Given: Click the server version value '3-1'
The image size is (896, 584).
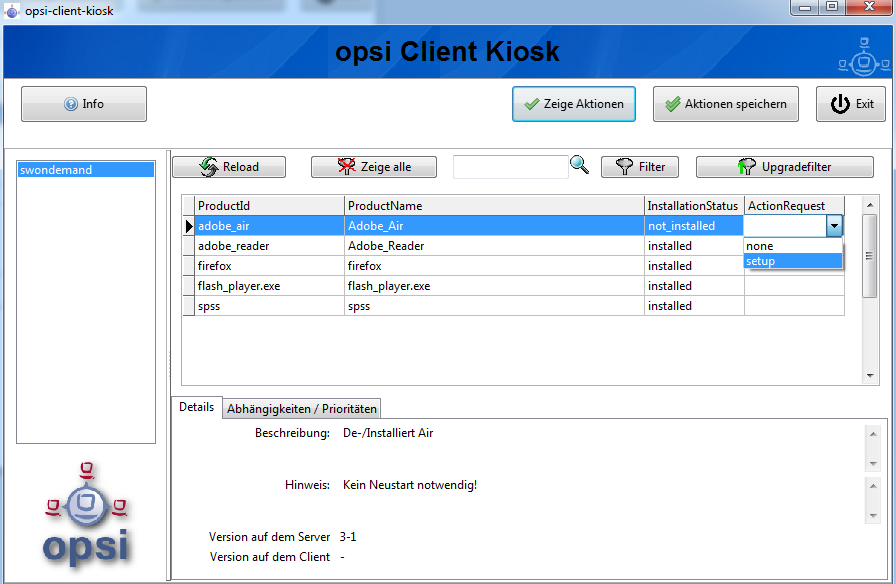Looking at the screenshot, I should pos(348,537).
